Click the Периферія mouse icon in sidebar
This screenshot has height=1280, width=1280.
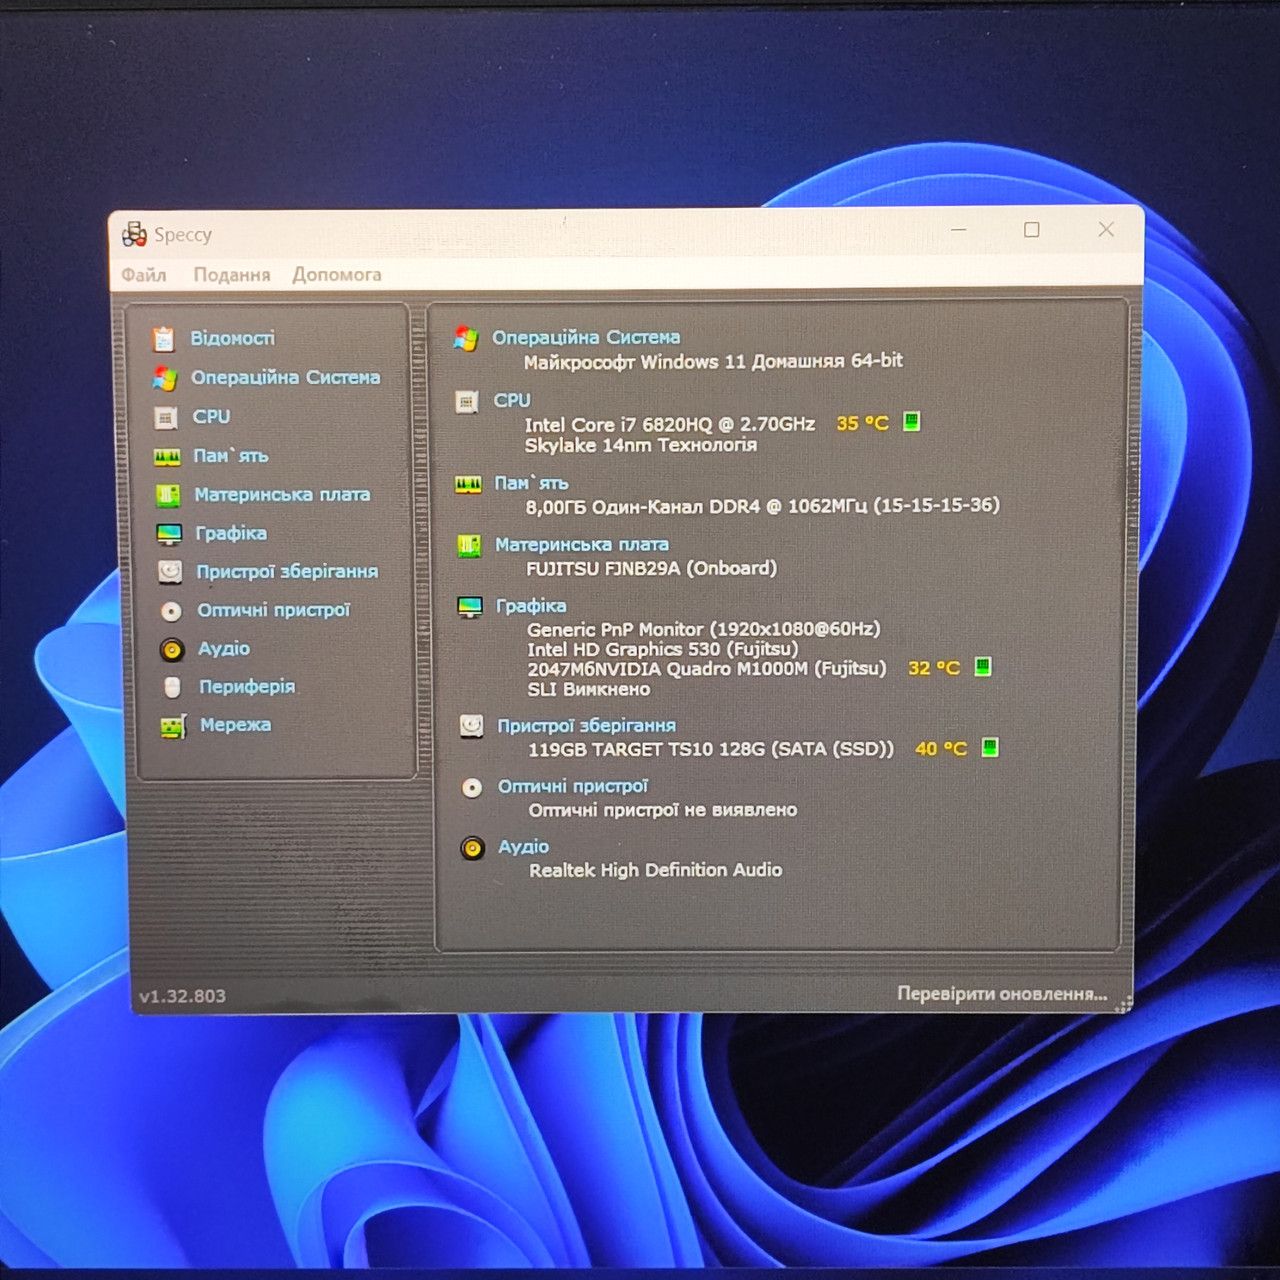(x=172, y=688)
